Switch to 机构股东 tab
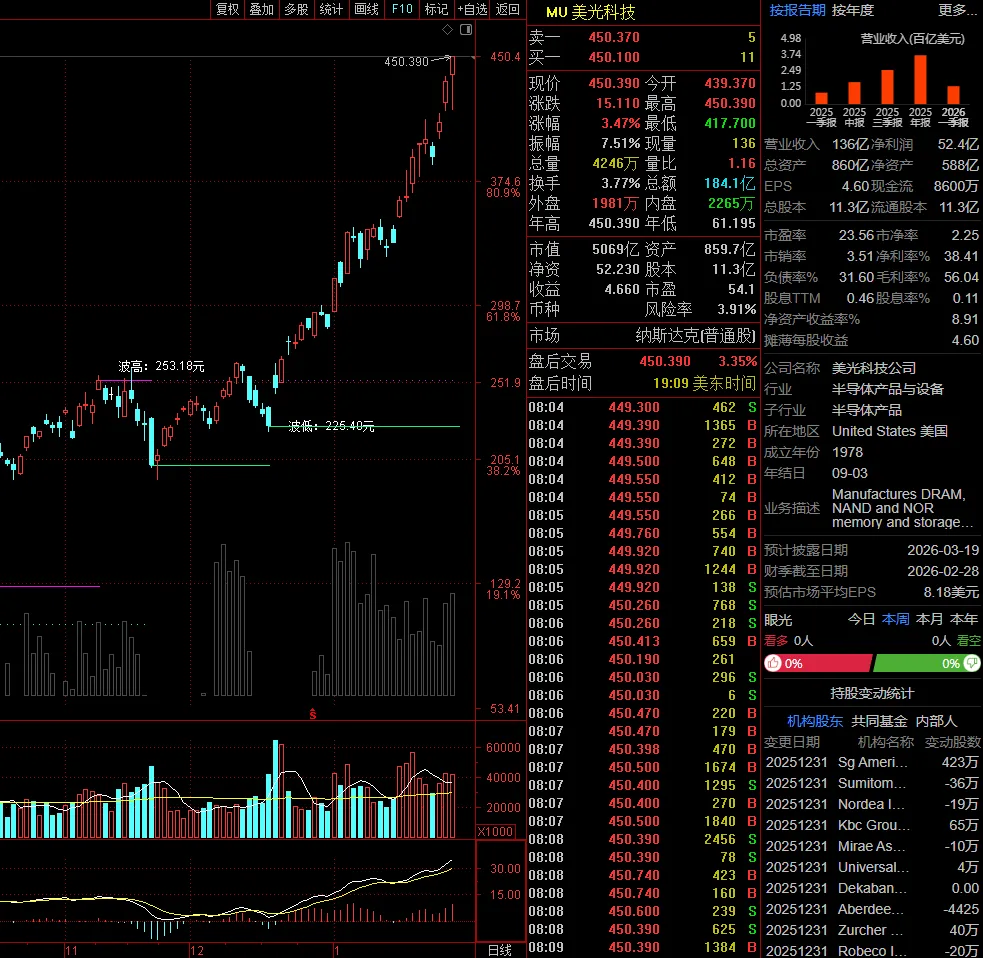Viewport: 983px width, 958px height. (815, 722)
